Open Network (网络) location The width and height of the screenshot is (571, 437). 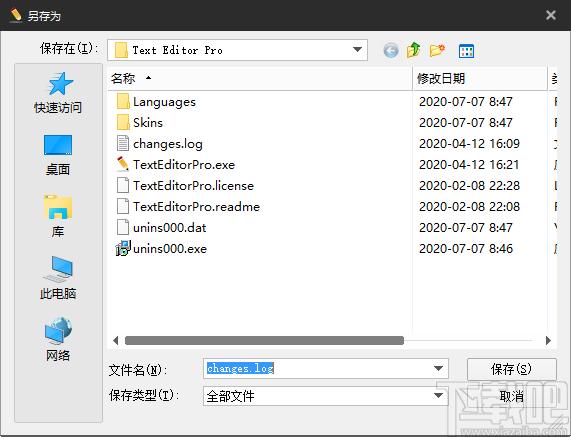coord(58,339)
